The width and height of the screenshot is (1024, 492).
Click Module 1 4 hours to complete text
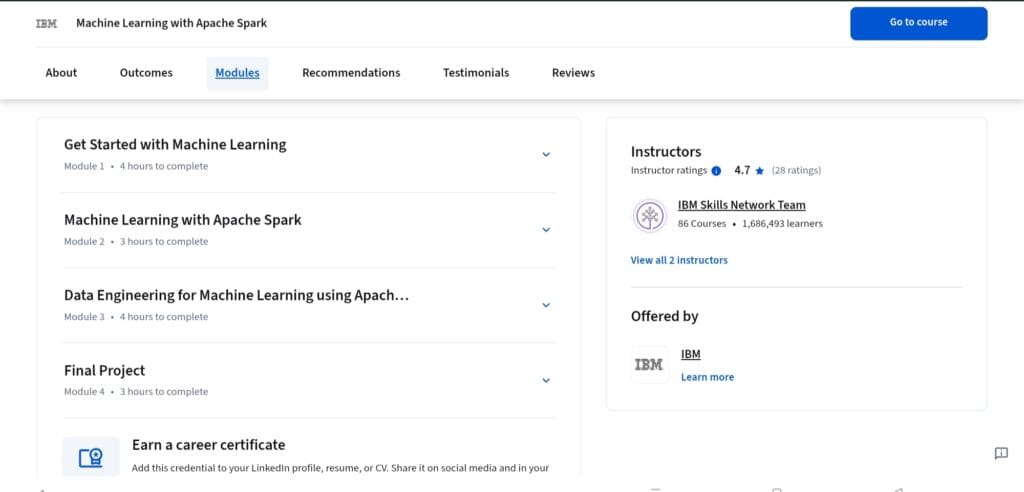[x=136, y=166]
